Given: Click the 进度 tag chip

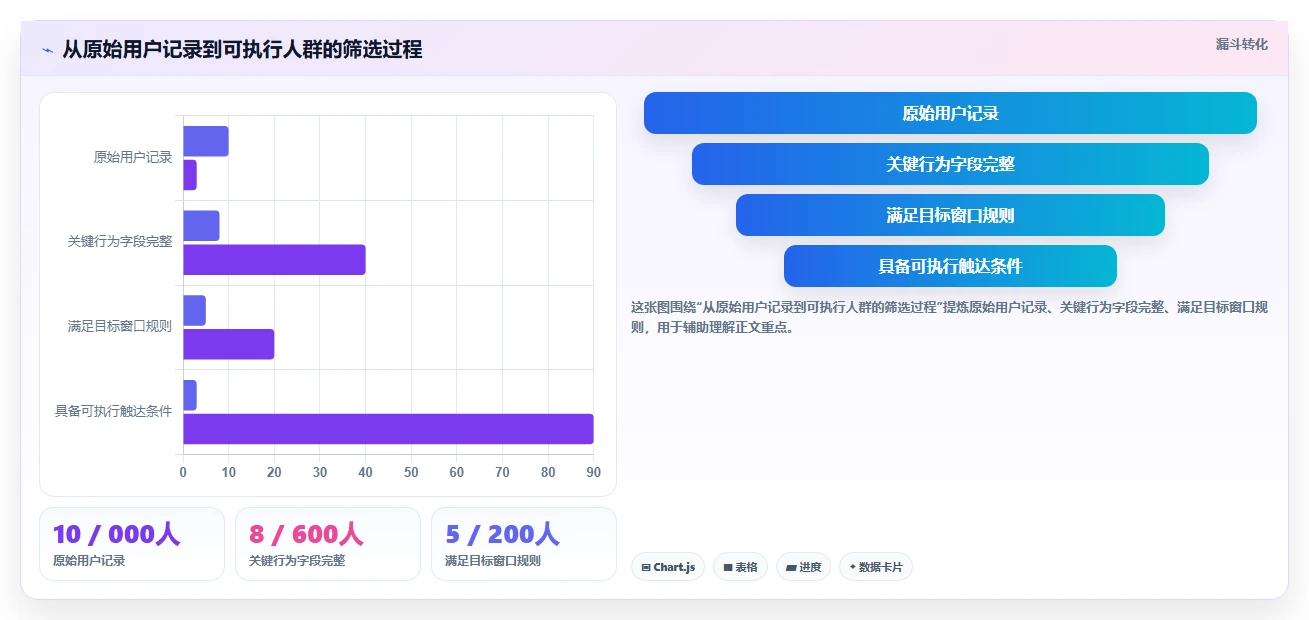Looking at the screenshot, I should tap(803, 567).
